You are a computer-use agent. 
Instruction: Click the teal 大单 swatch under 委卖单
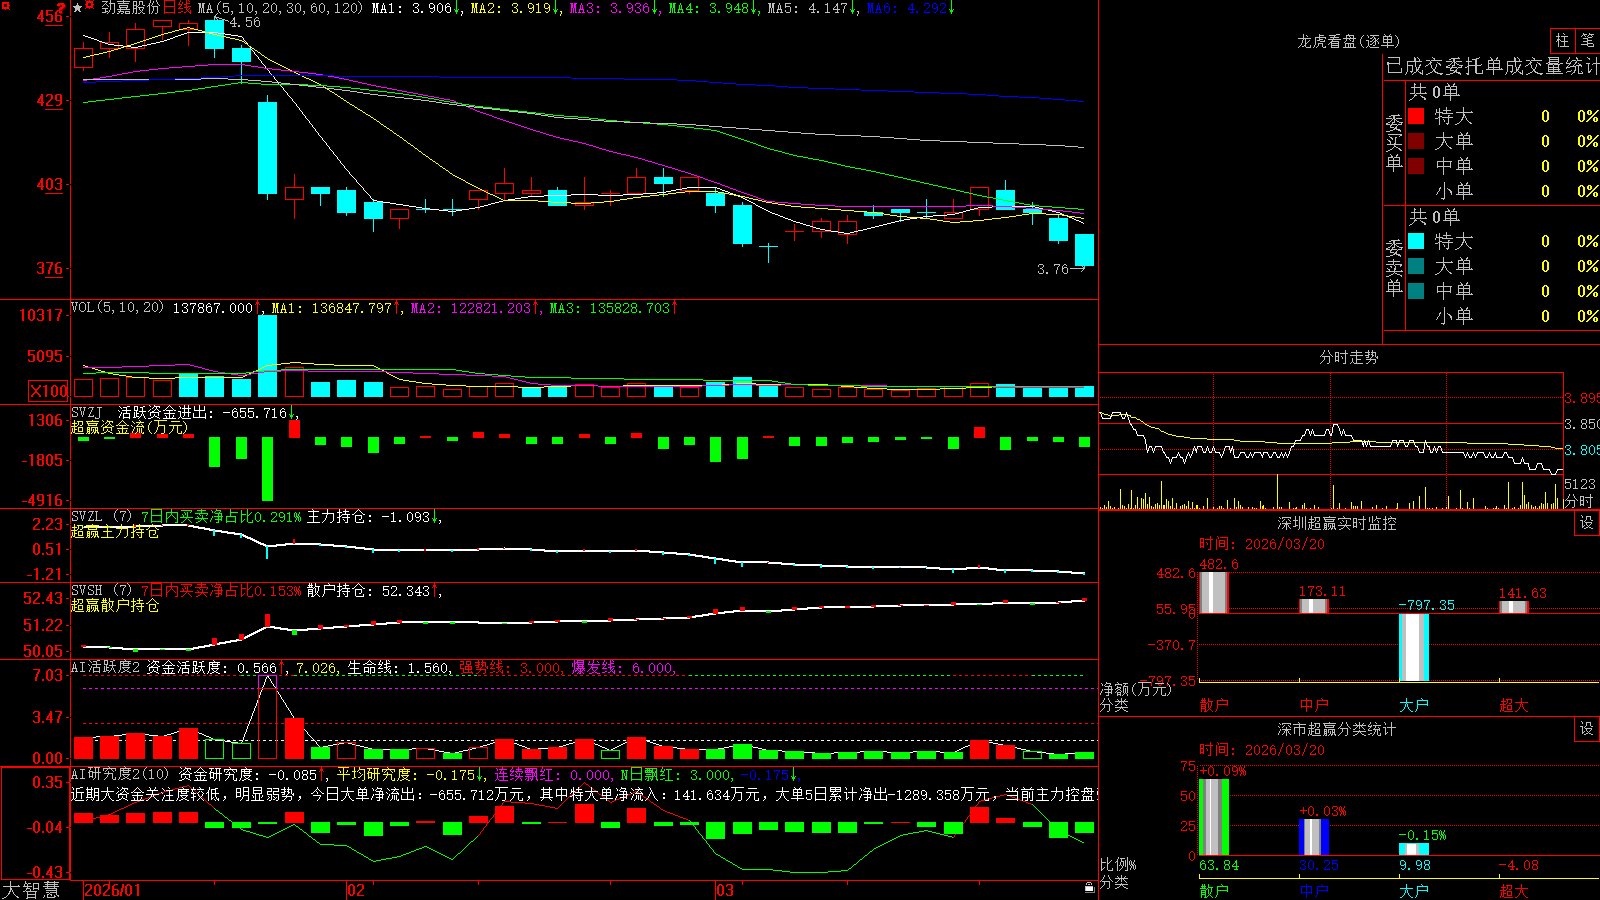coord(1416,266)
